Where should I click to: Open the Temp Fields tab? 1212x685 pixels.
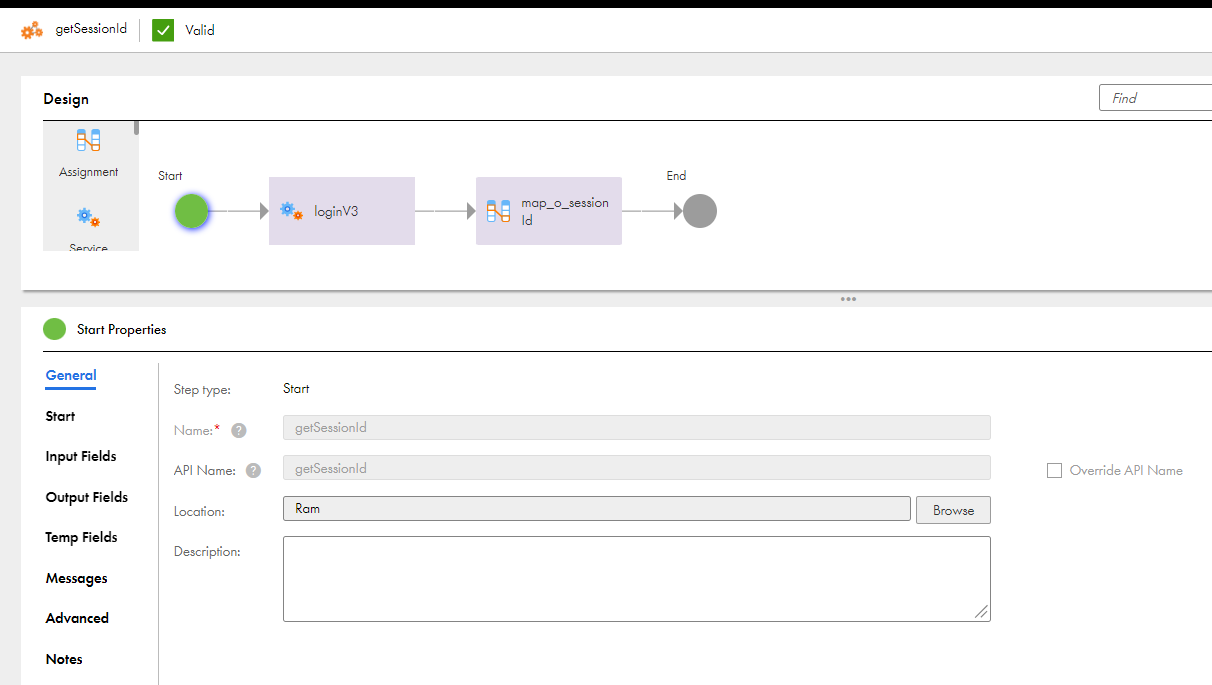(81, 537)
